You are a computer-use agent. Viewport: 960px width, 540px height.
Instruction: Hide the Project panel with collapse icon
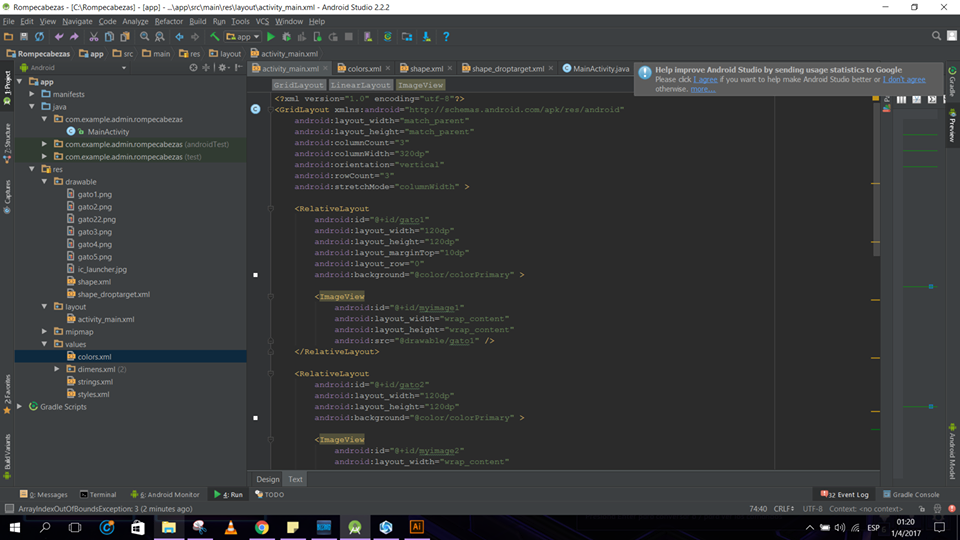point(238,68)
